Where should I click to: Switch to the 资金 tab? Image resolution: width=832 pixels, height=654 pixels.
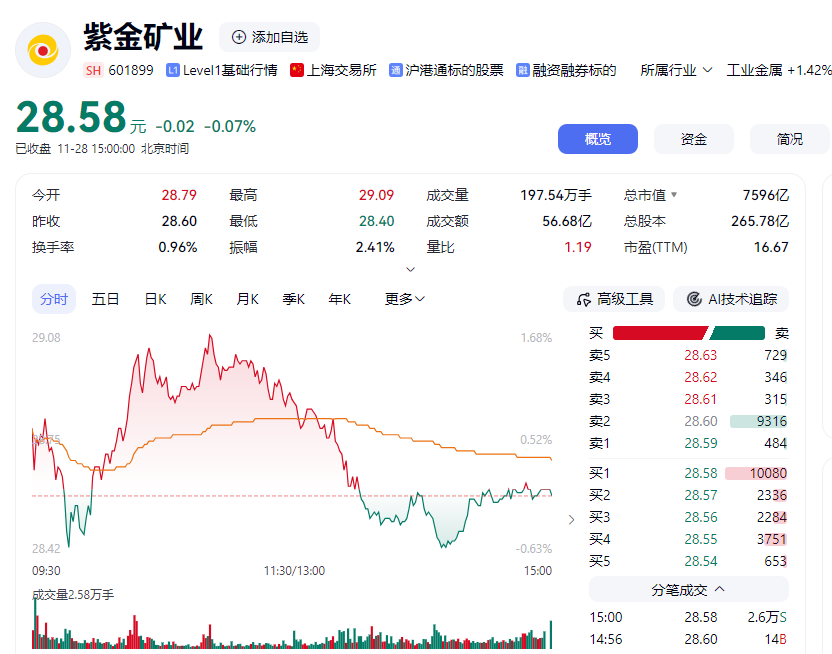[x=693, y=139]
